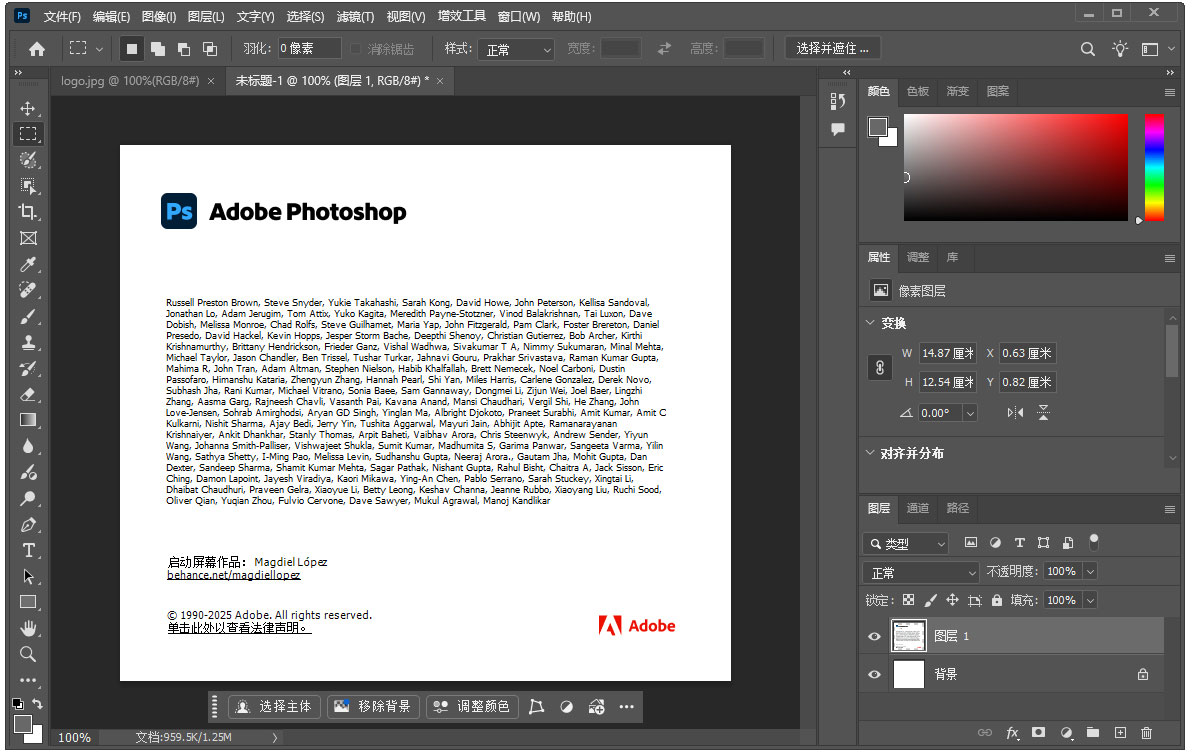1192x754 pixels.
Task: Select the Clone Stamp tool
Action: point(29,342)
